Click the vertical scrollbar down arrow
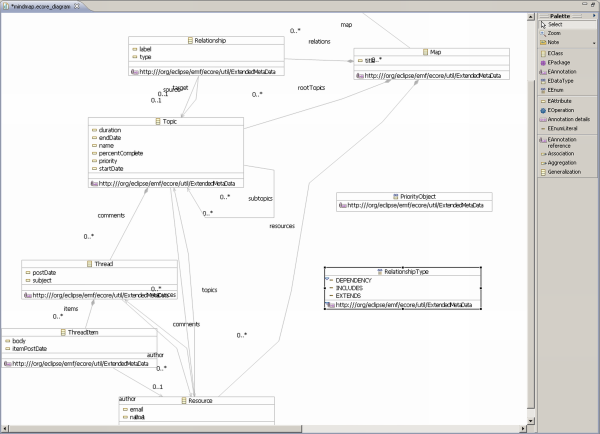 coord(531,421)
